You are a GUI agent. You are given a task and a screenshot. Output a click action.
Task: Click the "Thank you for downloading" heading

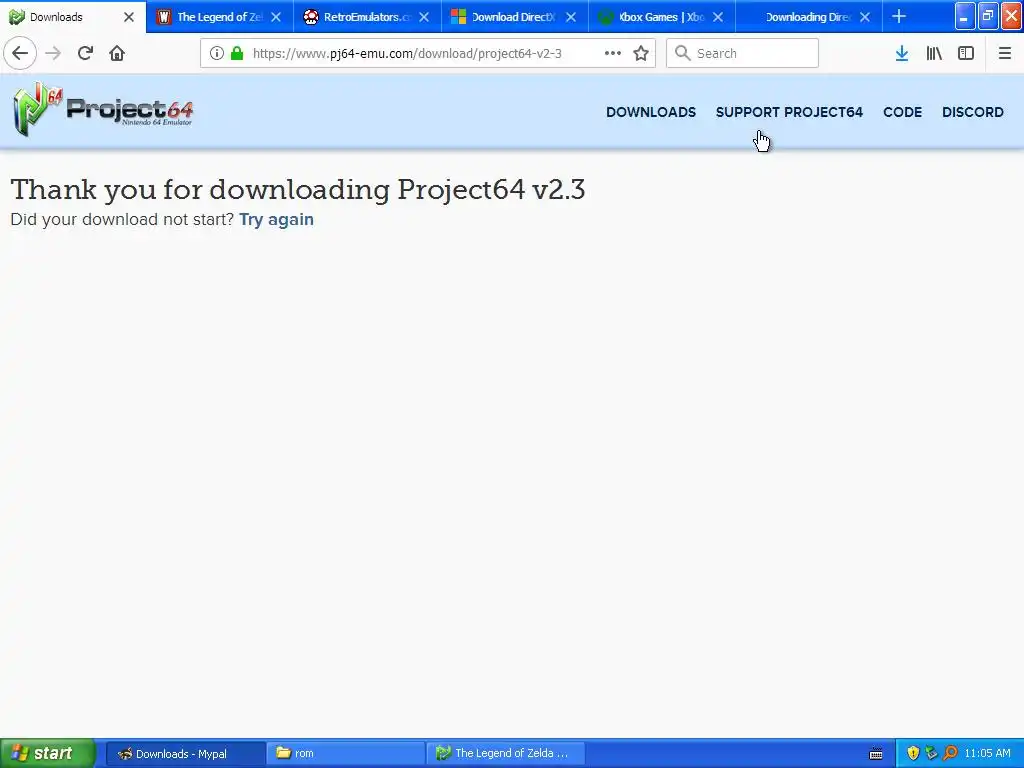[298, 190]
